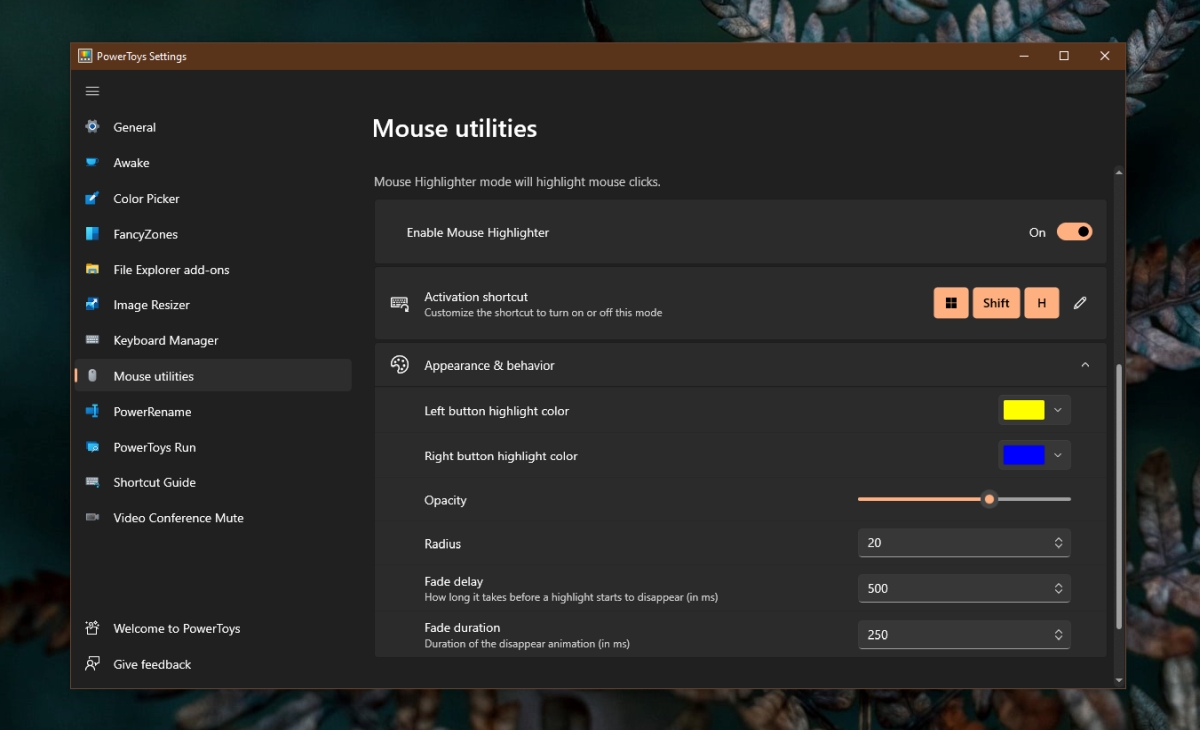This screenshot has height=730, width=1200.
Task: Click the 'Left button highlight color' label
Action: (497, 411)
